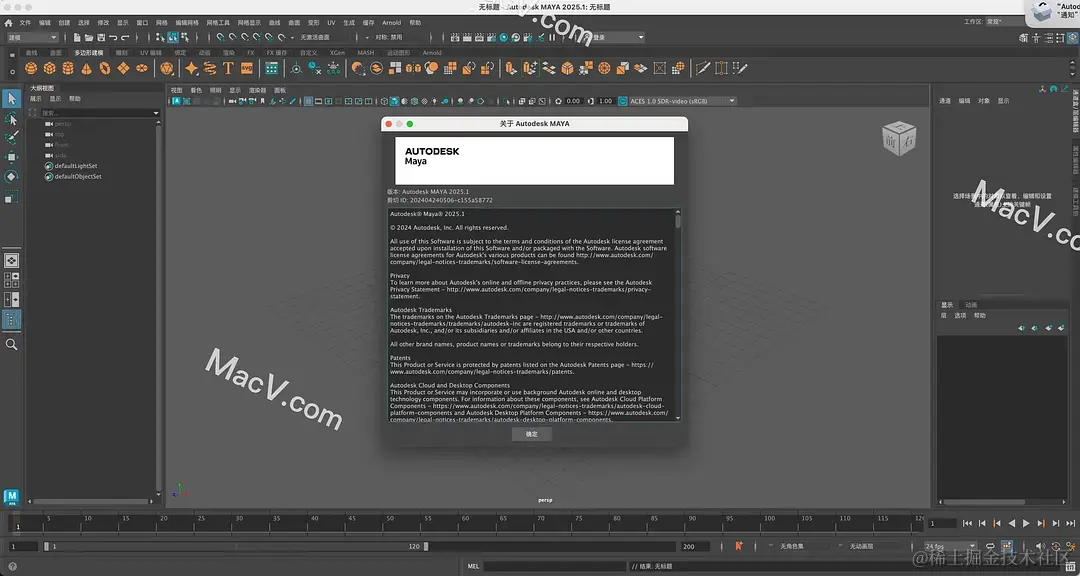
Task: Create a polygon disc from shelf
Action: point(142,68)
